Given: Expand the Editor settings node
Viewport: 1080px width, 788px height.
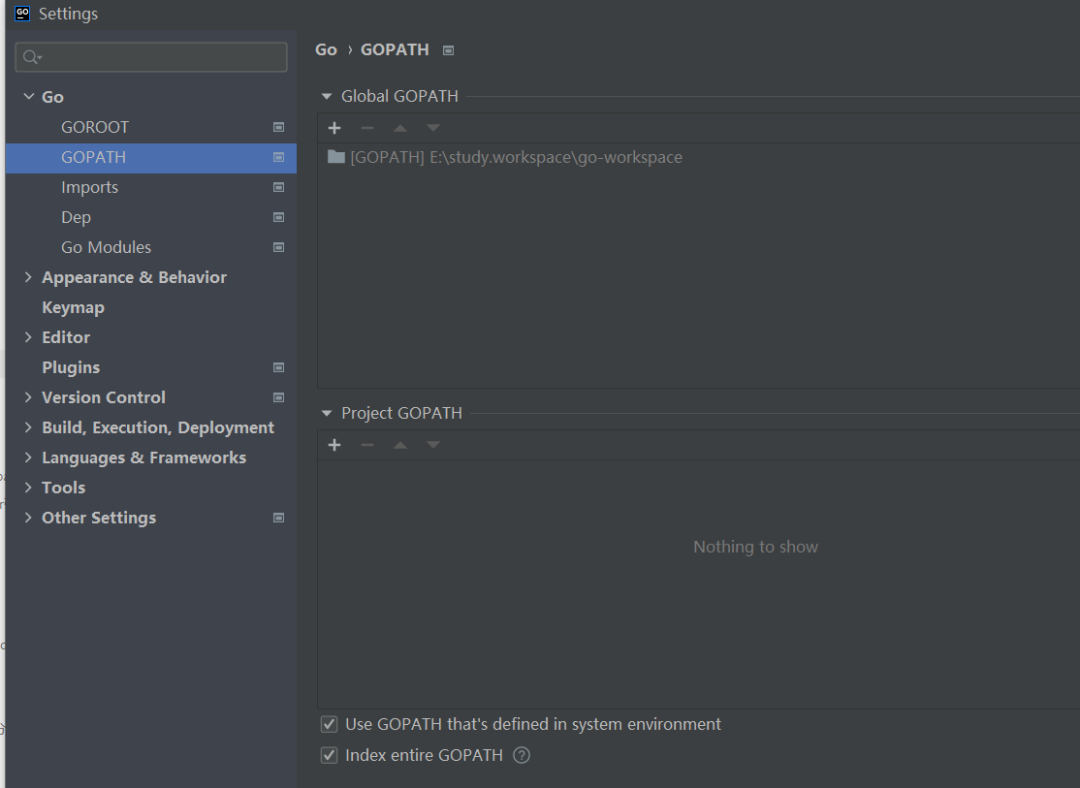Looking at the screenshot, I should click(x=28, y=337).
